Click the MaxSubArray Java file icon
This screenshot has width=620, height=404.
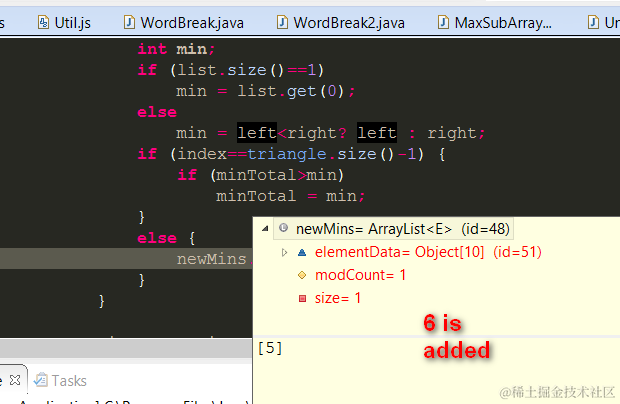coord(443,22)
